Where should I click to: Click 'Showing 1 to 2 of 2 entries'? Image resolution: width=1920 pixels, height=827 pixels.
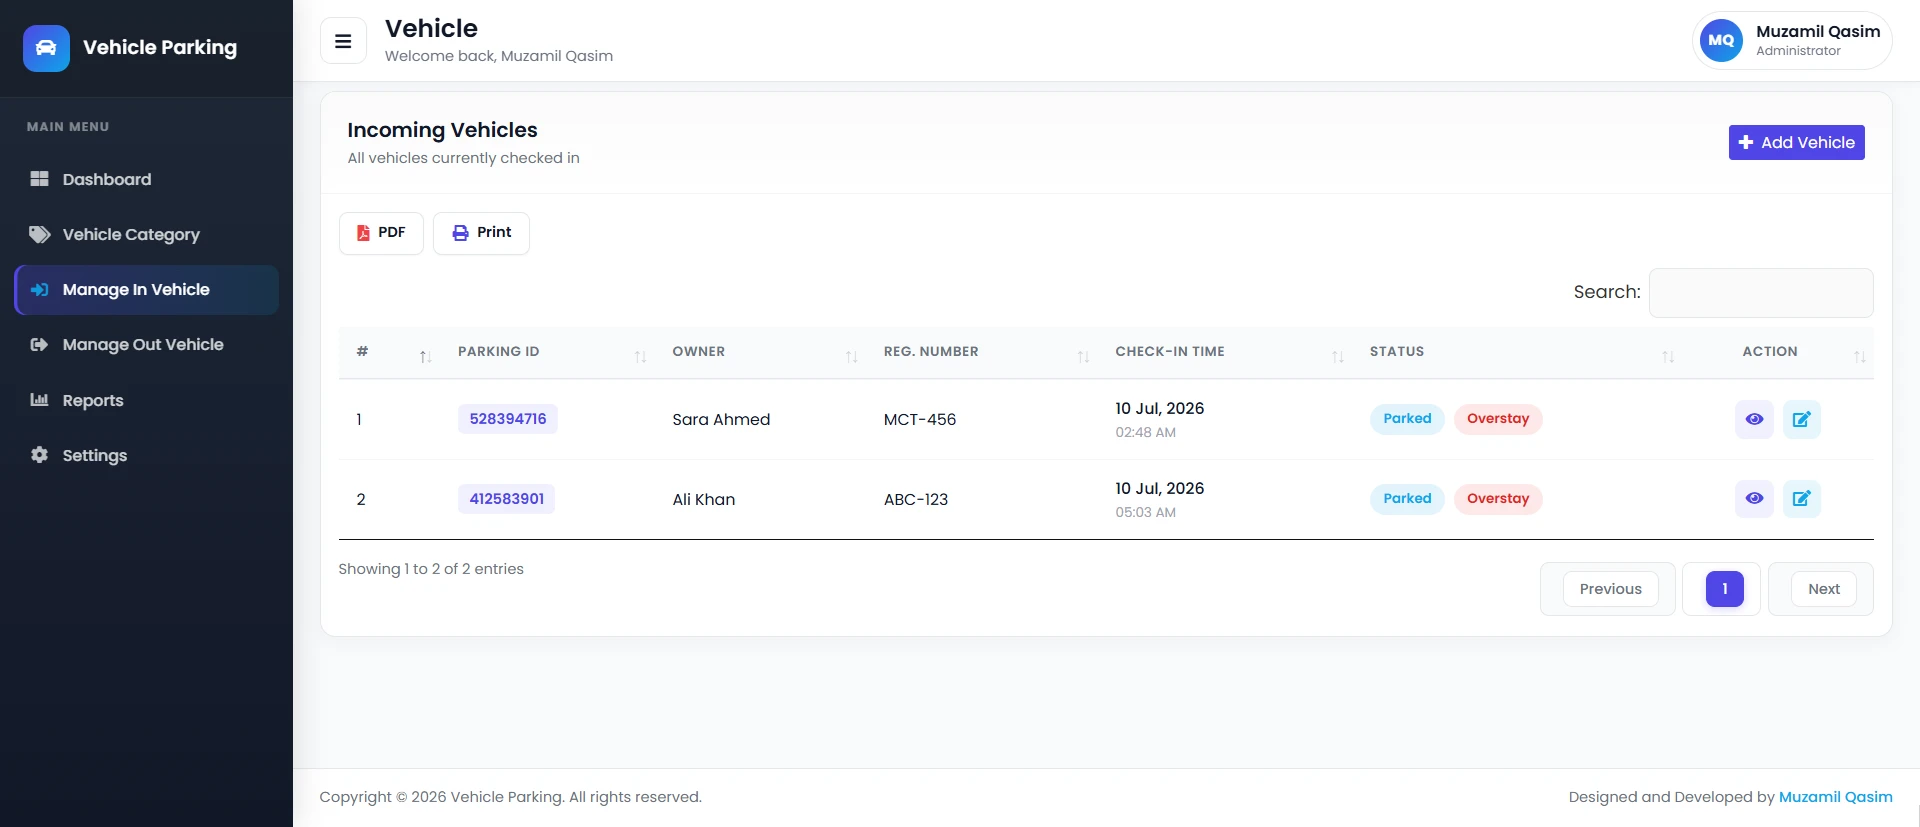431,569
